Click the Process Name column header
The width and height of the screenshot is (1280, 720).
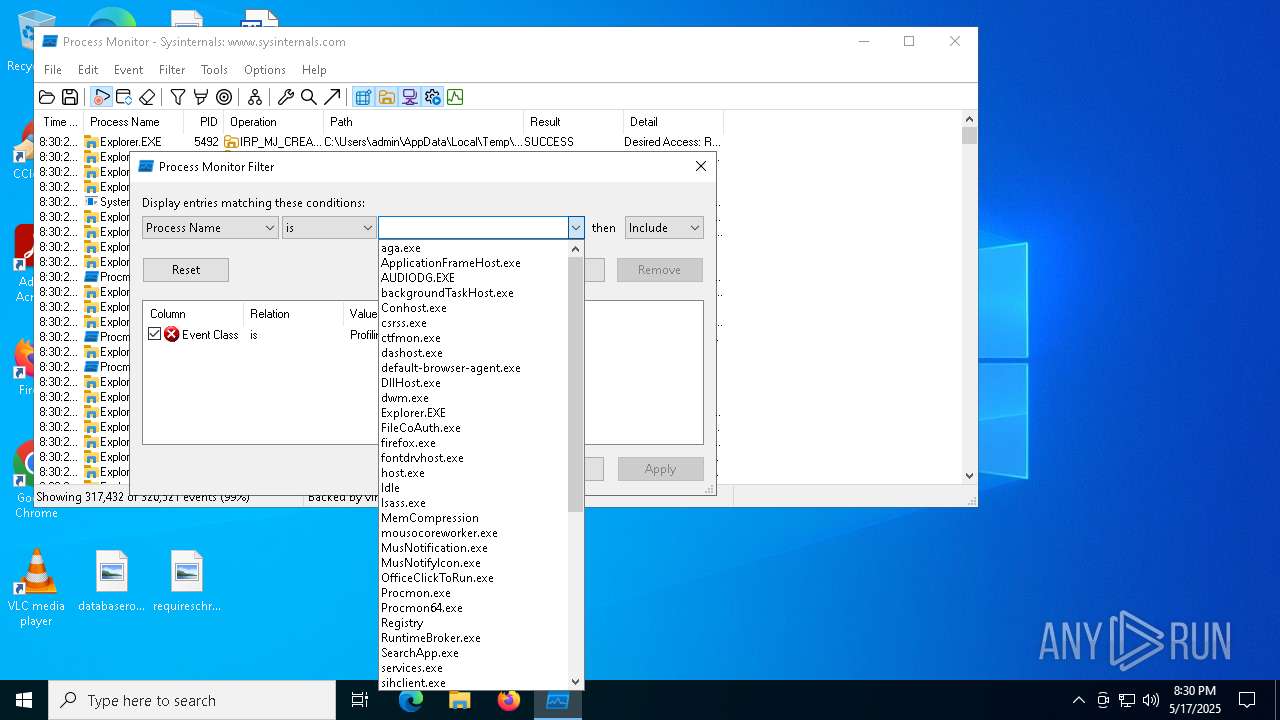click(134, 122)
